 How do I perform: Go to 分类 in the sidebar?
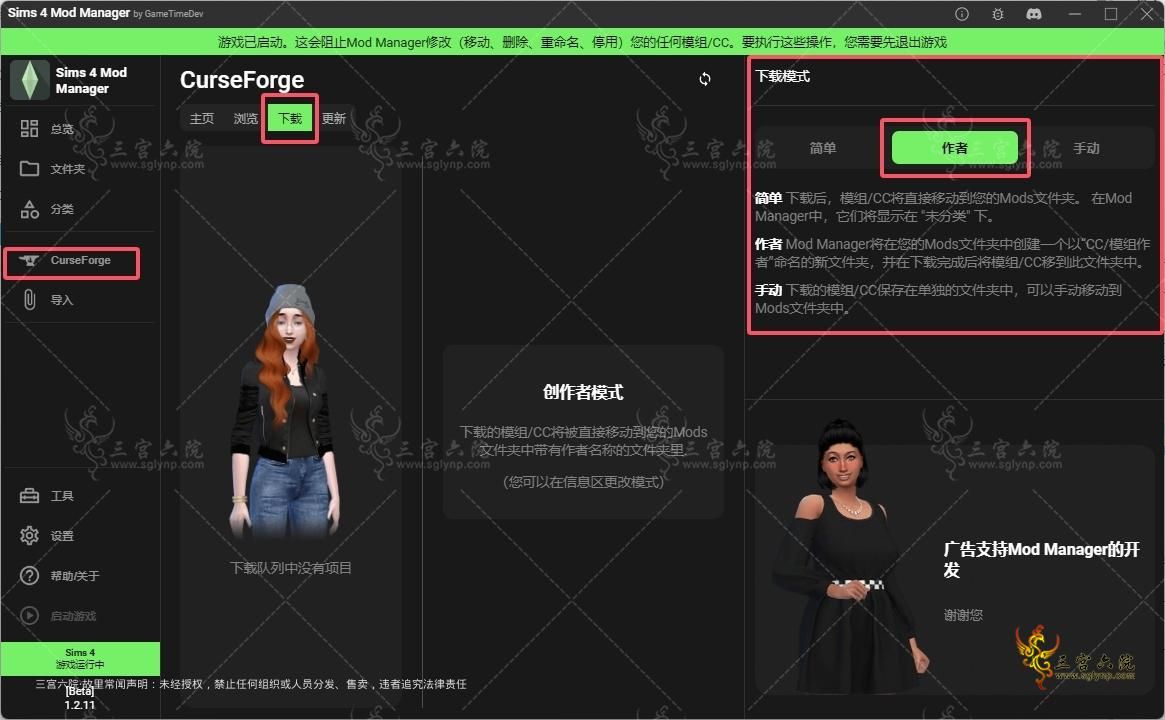coord(62,210)
